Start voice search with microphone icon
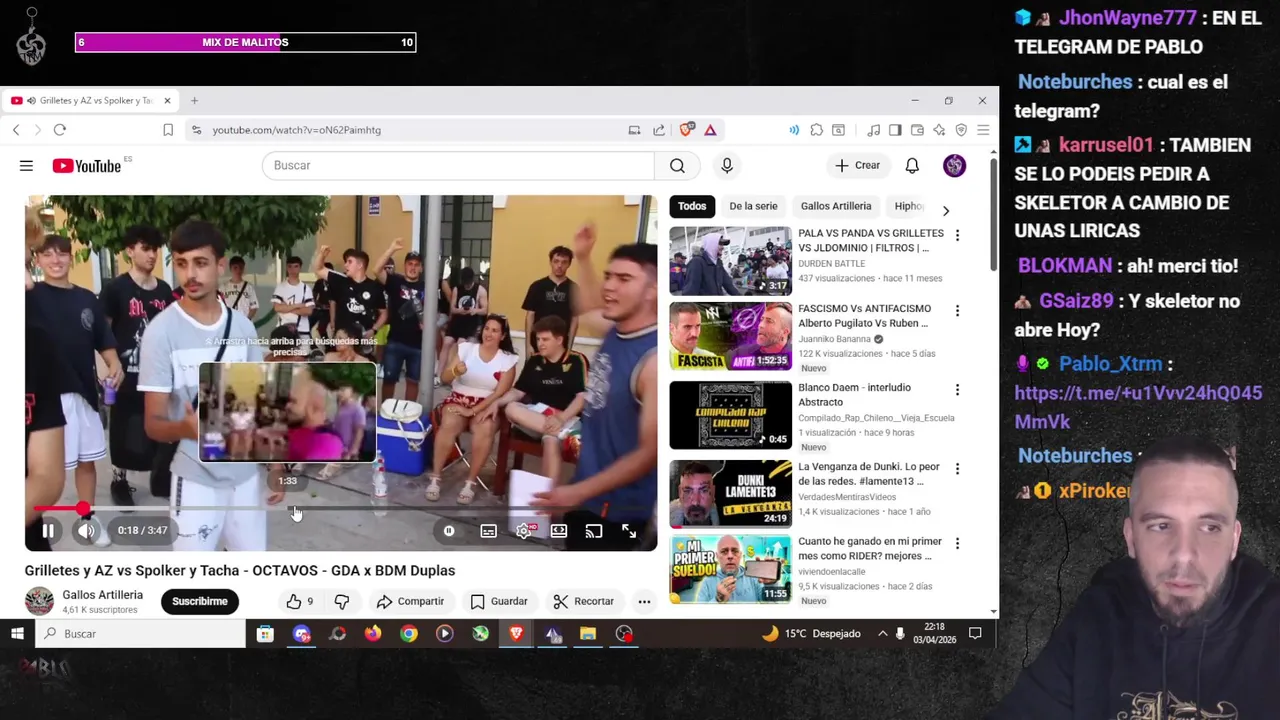The image size is (1280, 720). tap(727, 166)
